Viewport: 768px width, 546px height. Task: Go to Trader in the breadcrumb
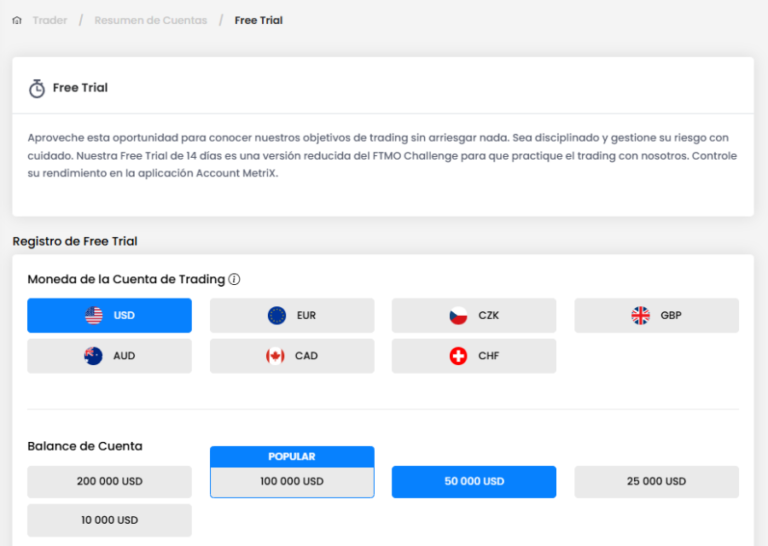coord(50,20)
